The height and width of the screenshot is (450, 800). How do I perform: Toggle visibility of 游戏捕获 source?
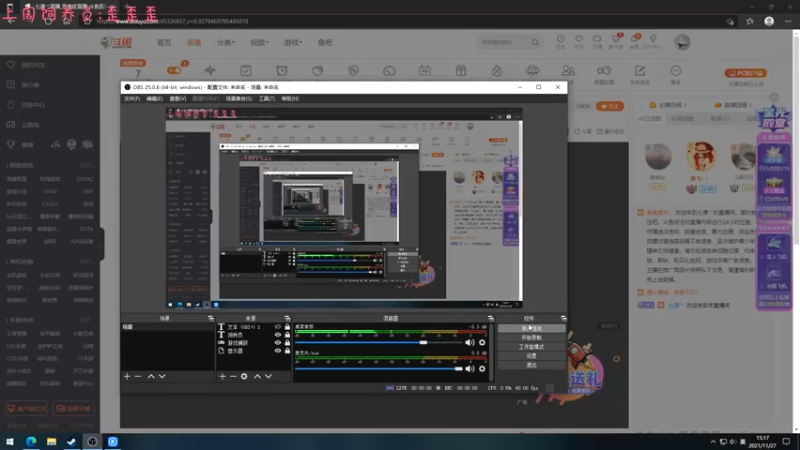tap(278, 343)
